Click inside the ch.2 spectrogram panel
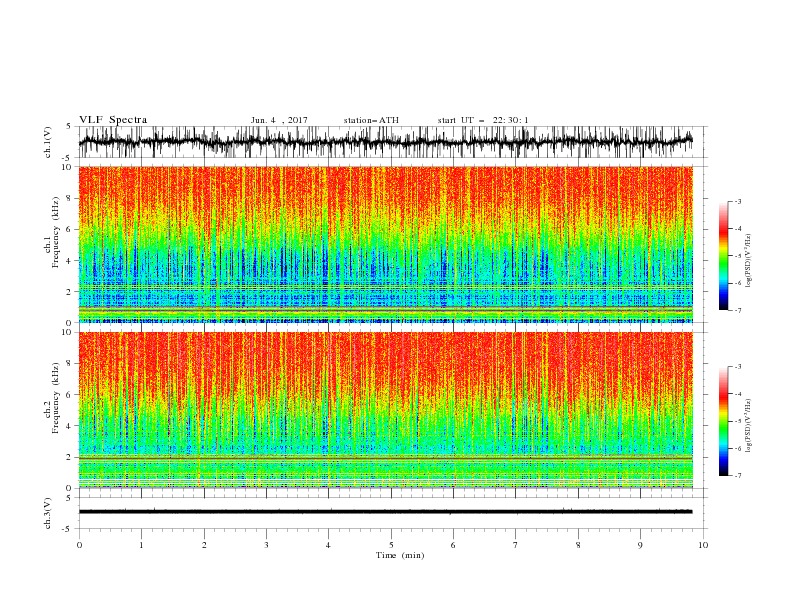The image size is (792, 612). click(x=385, y=410)
